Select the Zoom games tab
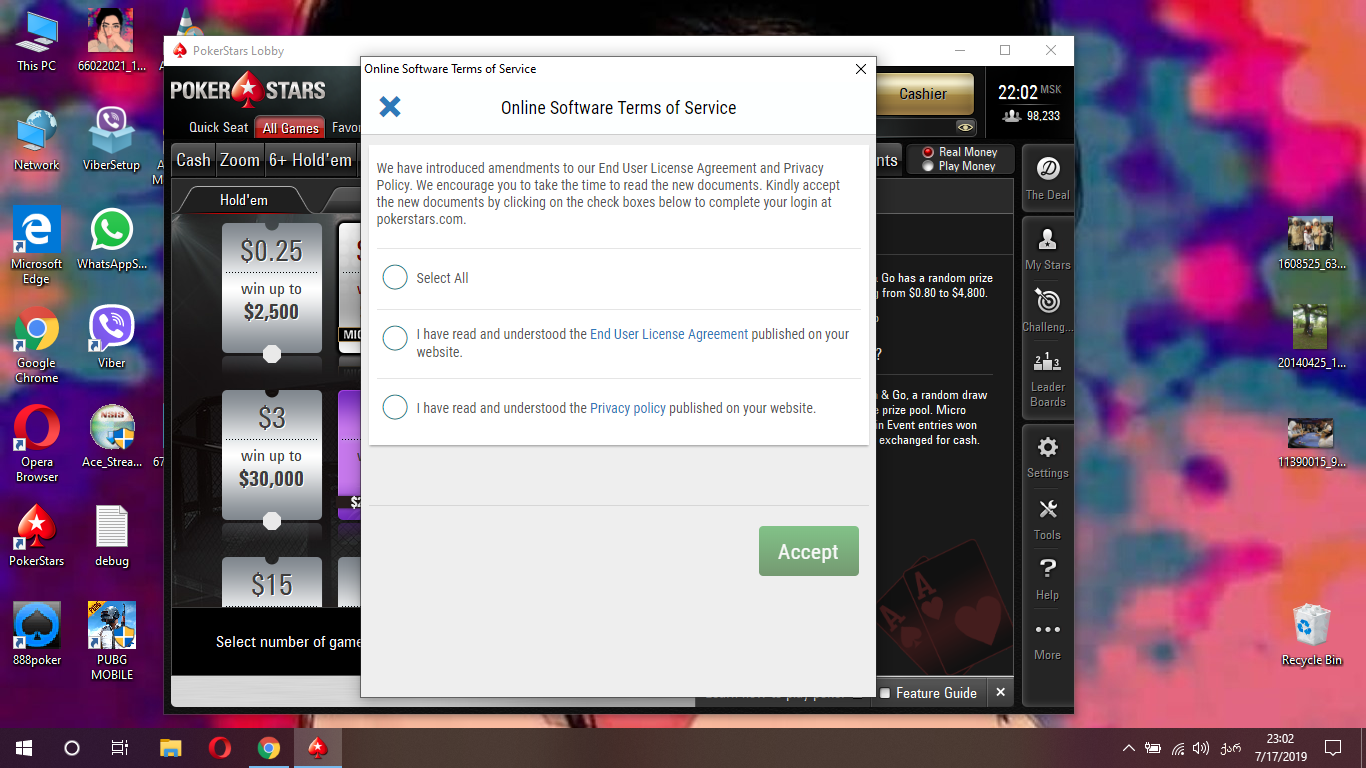This screenshot has height=768, width=1366. (240, 160)
